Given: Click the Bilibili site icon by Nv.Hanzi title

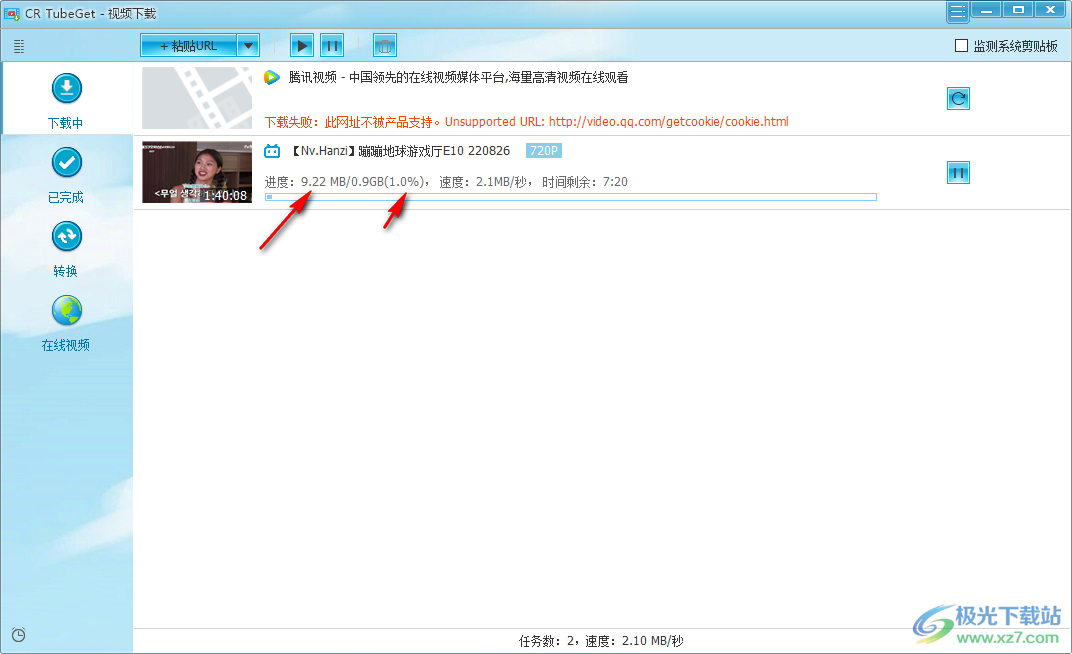Looking at the screenshot, I should (272, 151).
